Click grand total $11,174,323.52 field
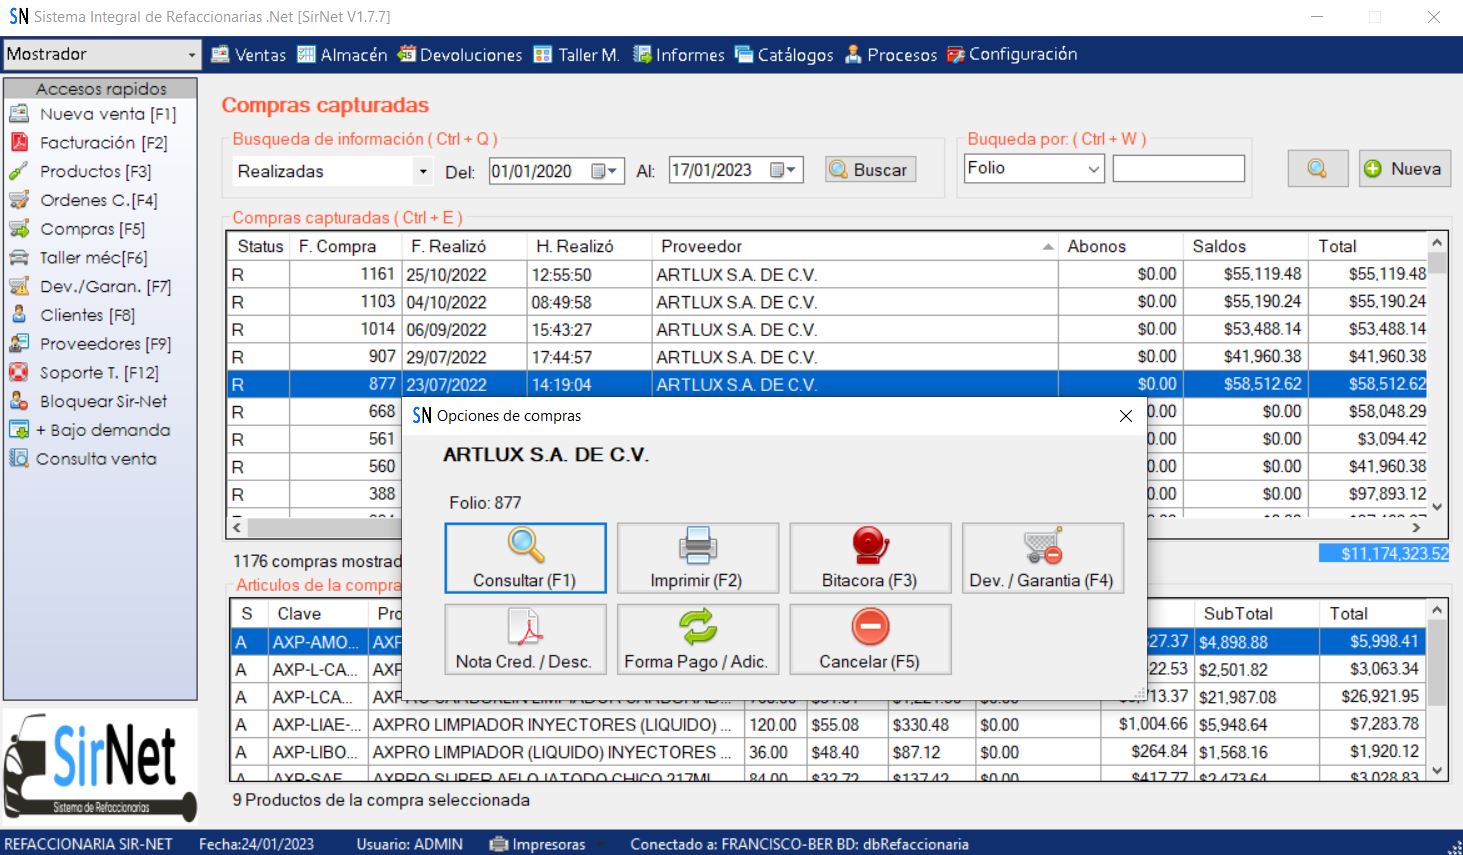 point(1383,553)
